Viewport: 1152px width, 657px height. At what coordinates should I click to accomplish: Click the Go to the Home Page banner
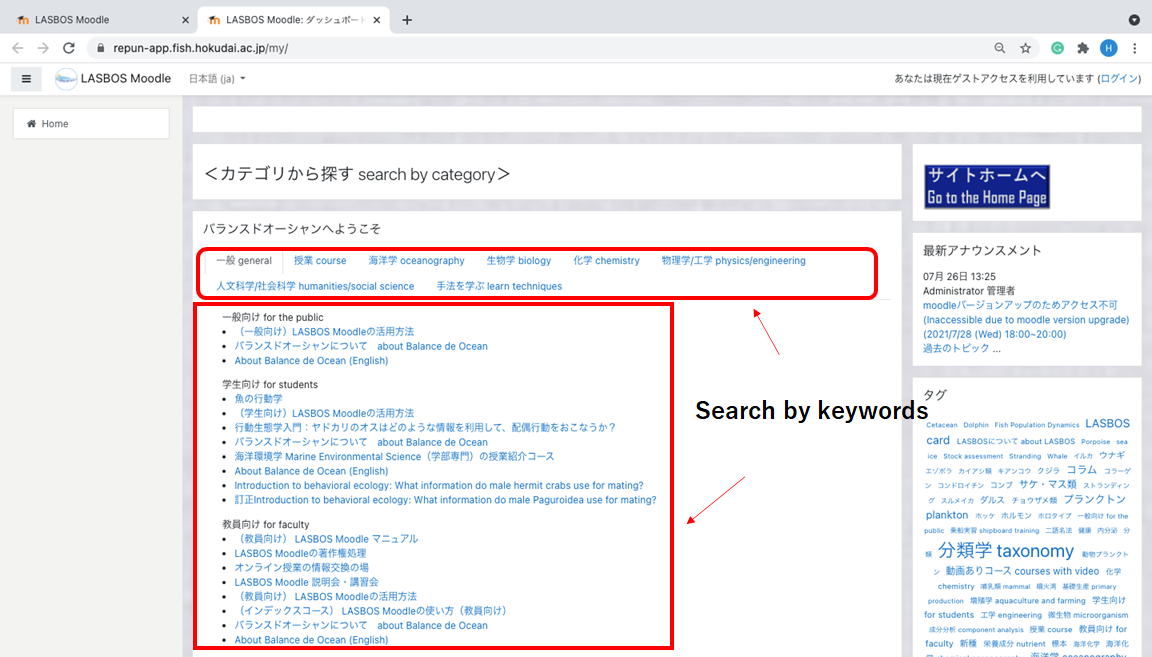point(987,187)
